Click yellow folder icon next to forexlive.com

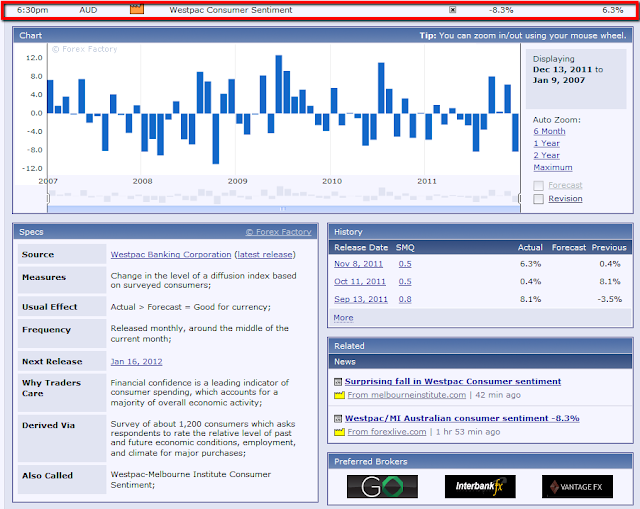[x=339, y=432]
